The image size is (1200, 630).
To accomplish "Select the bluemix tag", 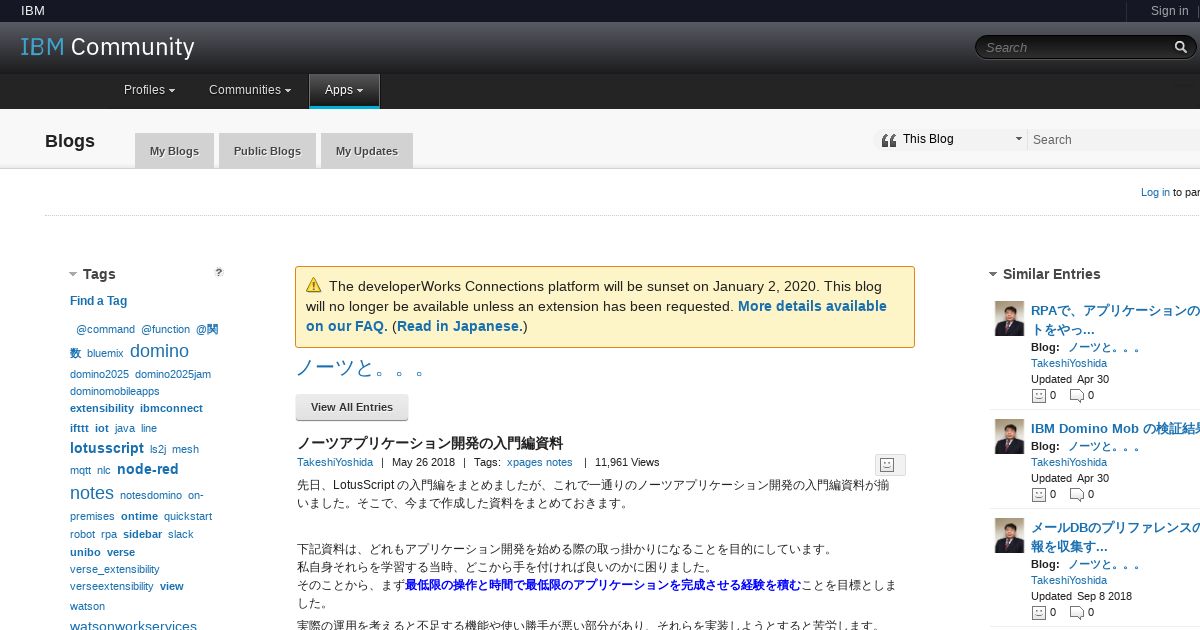I will pos(105,353).
